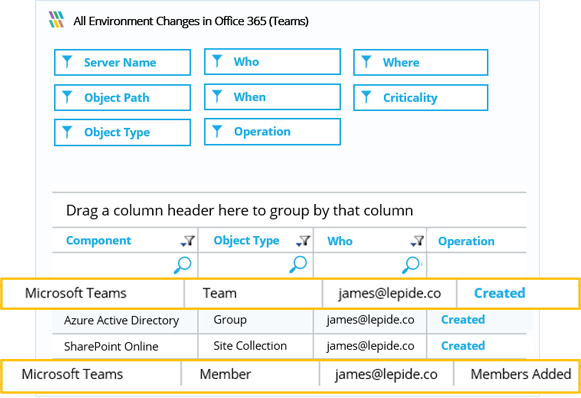This screenshot has width=581, height=398.
Task: Click the Lepide logo icon beside the title
Action: (56, 20)
